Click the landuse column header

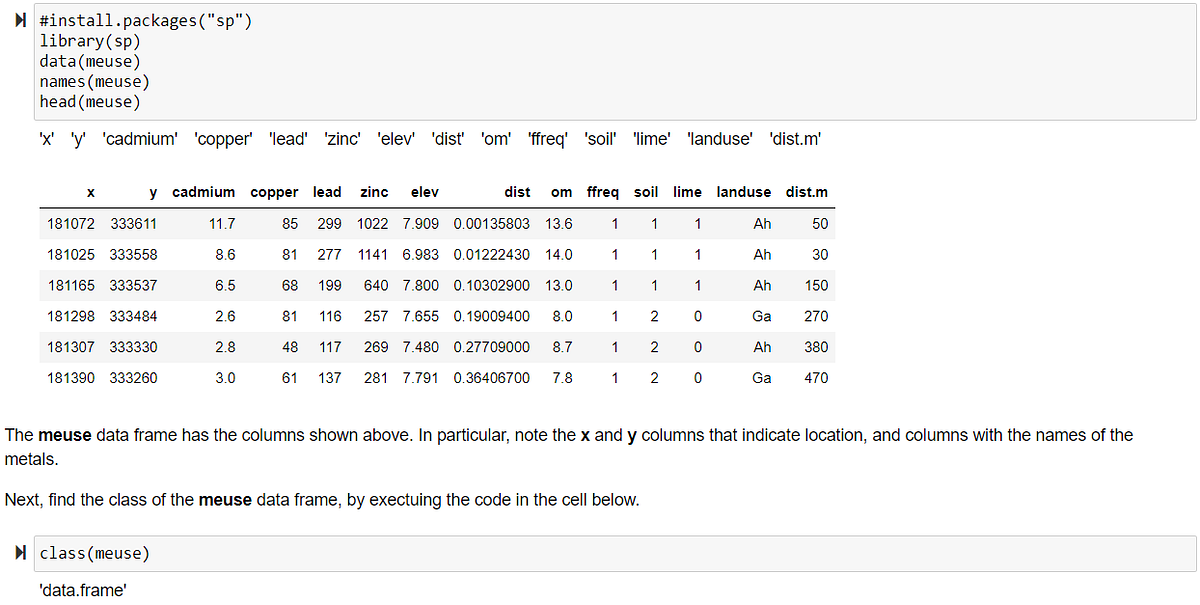pos(744,192)
